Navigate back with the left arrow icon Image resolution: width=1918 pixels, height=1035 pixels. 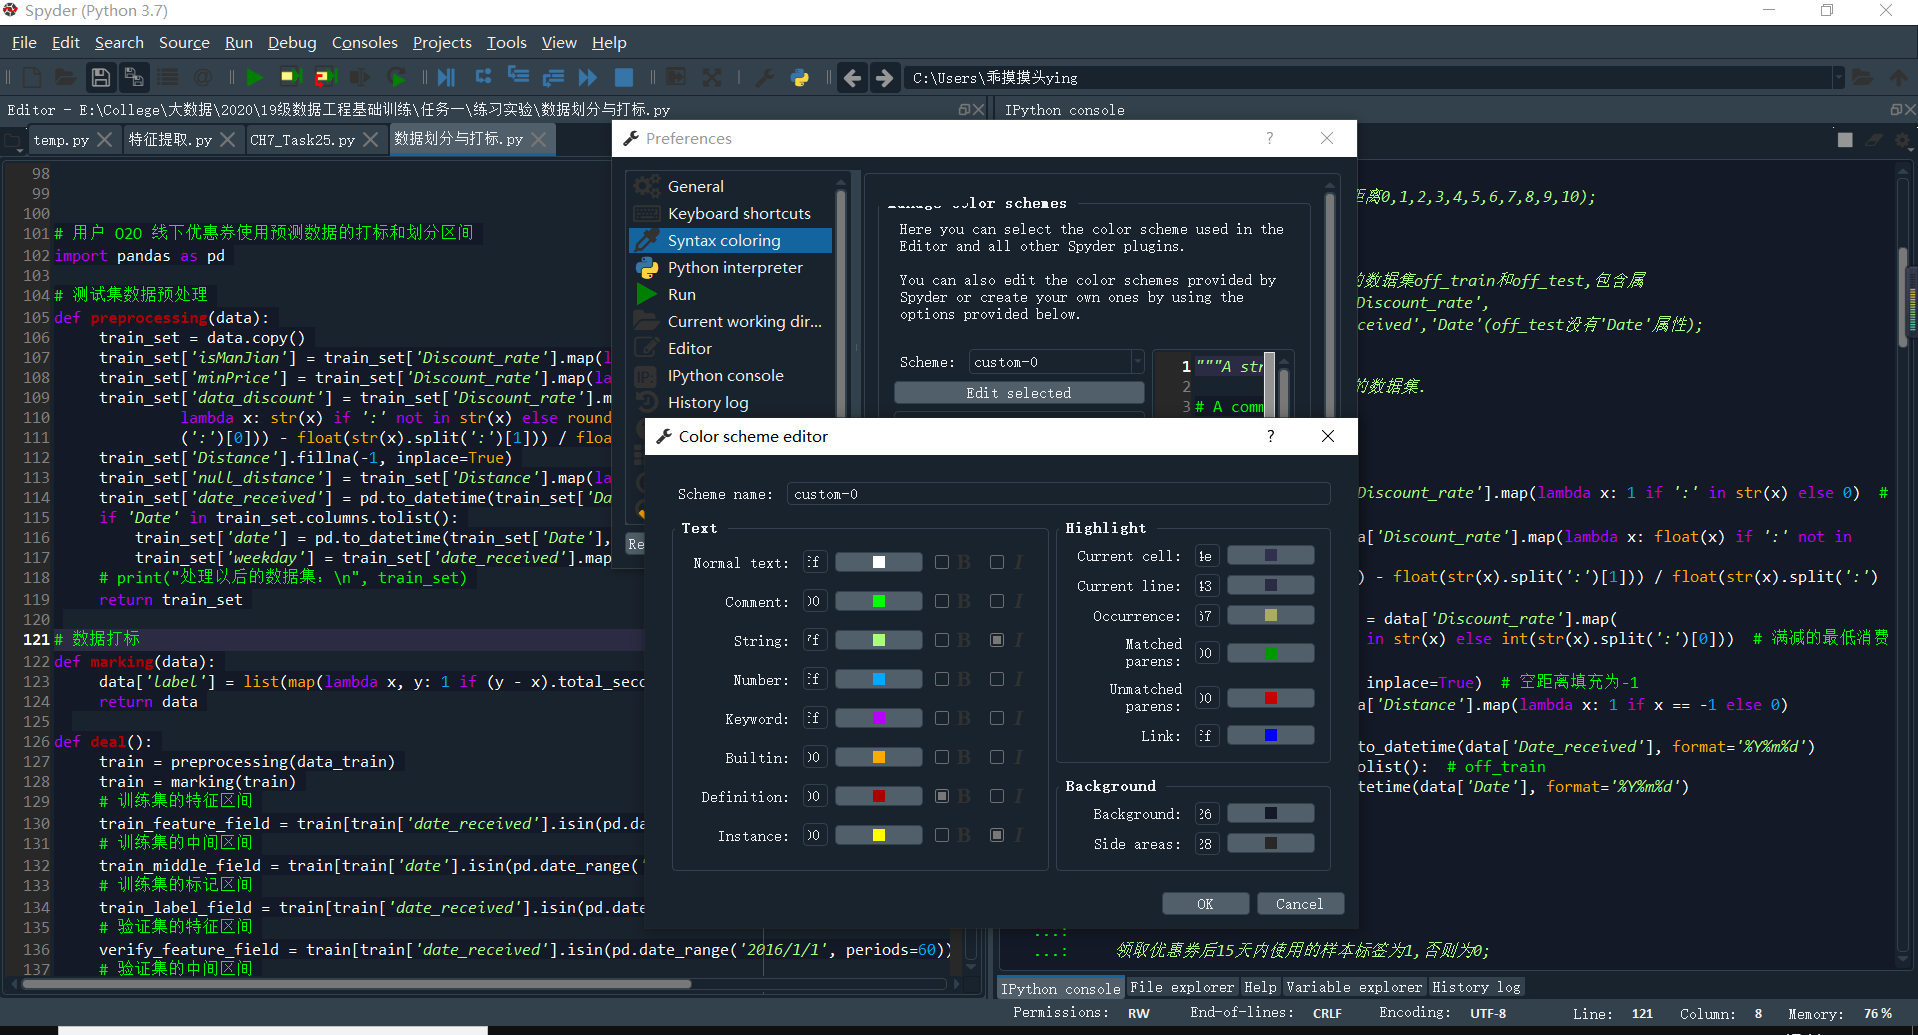(852, 77)
